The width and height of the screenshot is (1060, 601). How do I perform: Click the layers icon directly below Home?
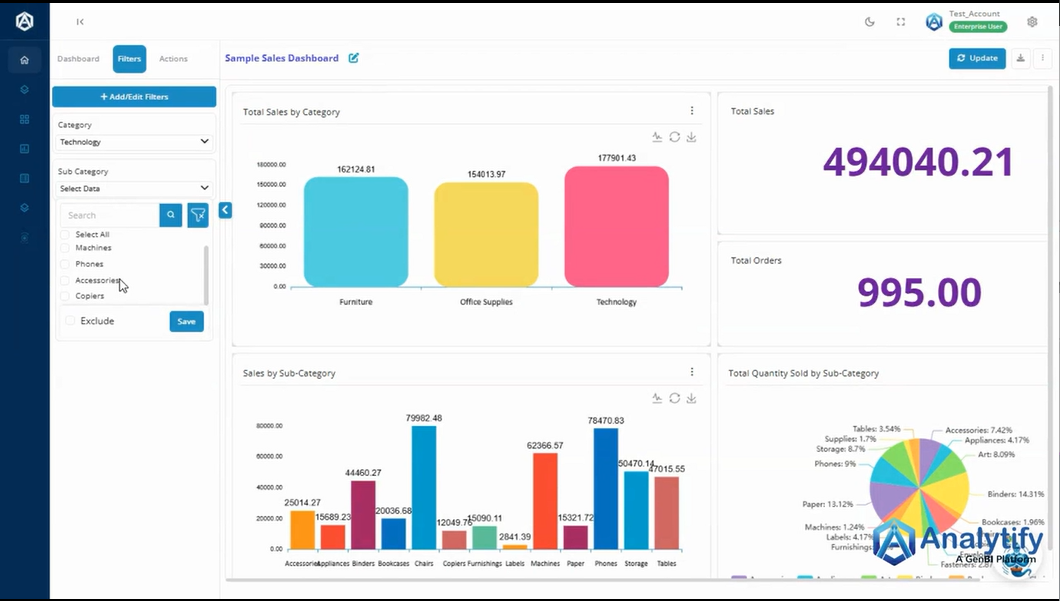(24, 89)
